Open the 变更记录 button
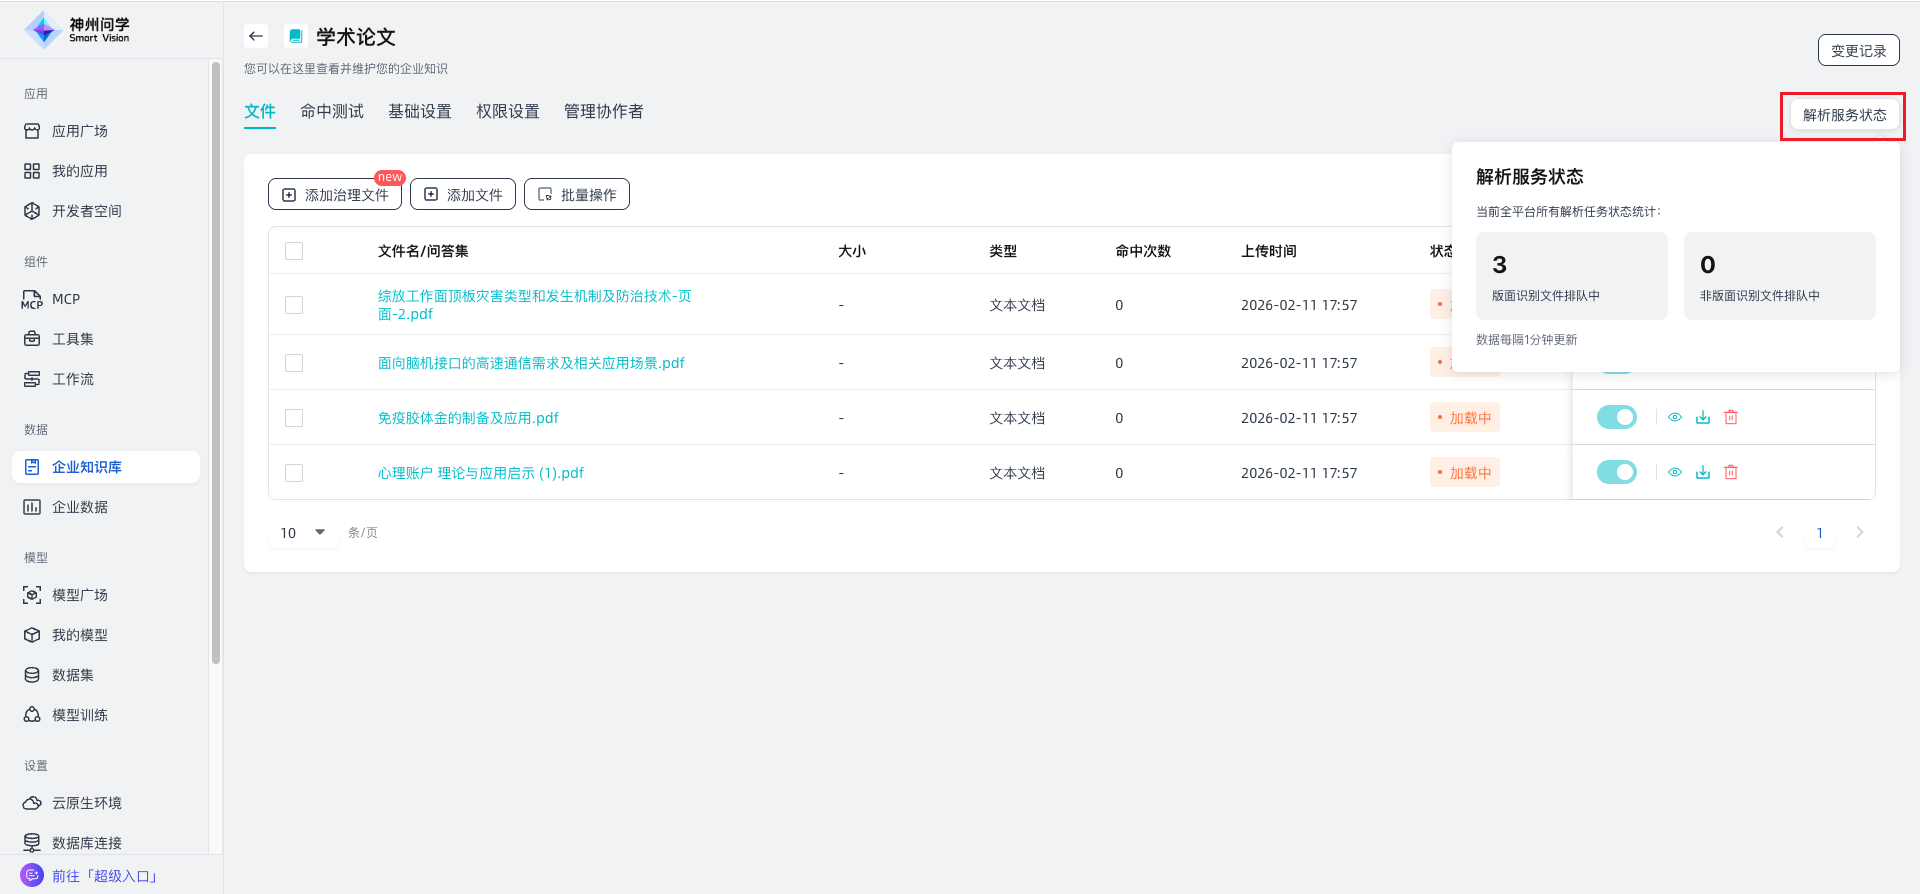Image resolution: width=1920 pixels, height=894 pixels. click(1858, 51)
